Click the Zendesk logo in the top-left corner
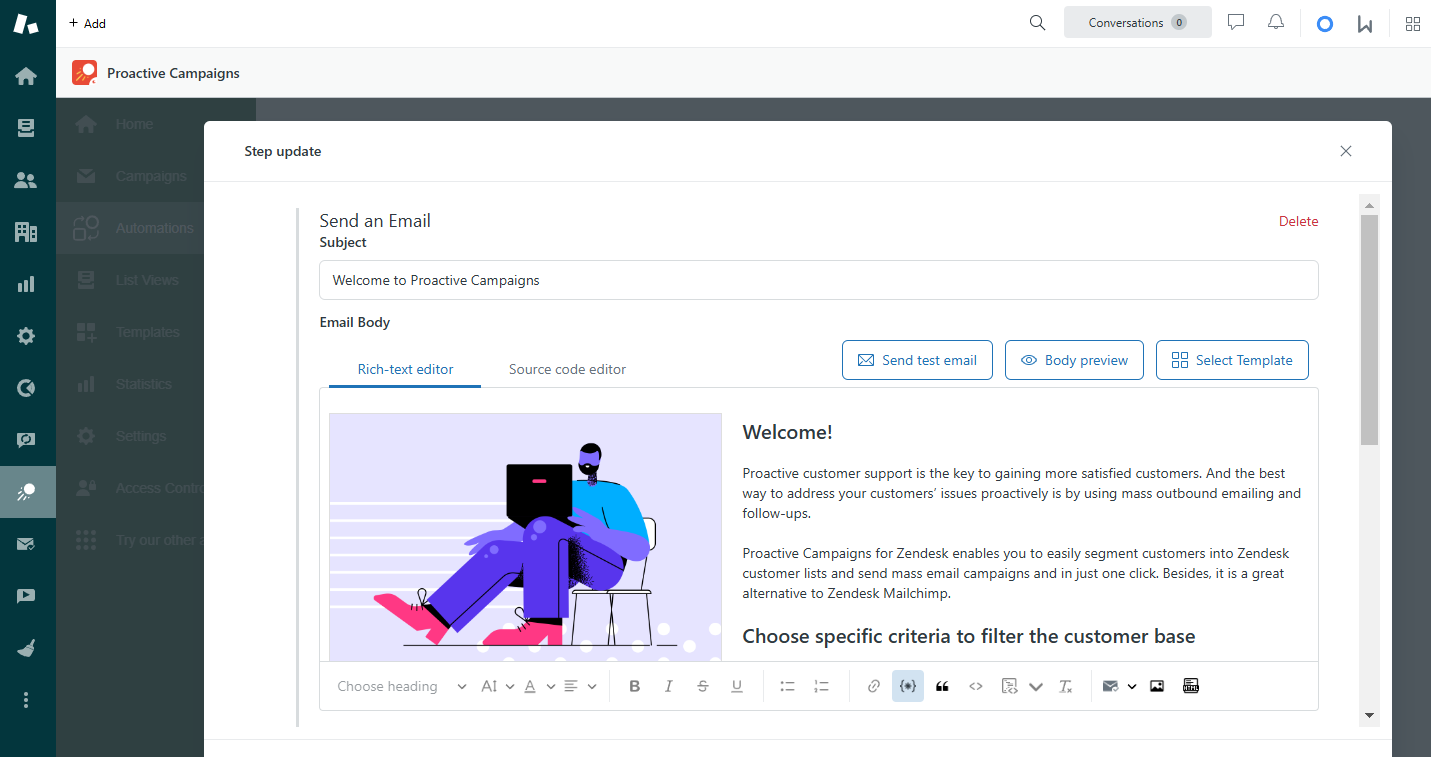Viewport: 1431px width, 757px height. click(x=26, y=23)
